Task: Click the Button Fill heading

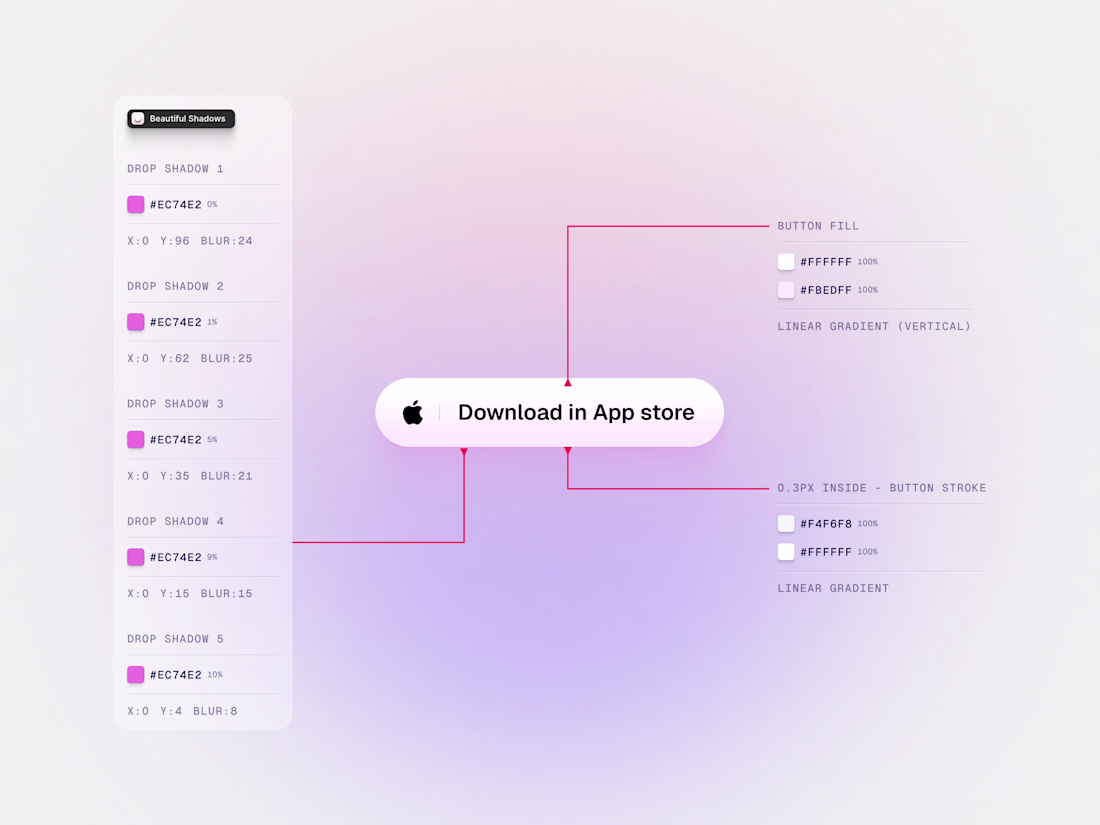Action: 818,226
